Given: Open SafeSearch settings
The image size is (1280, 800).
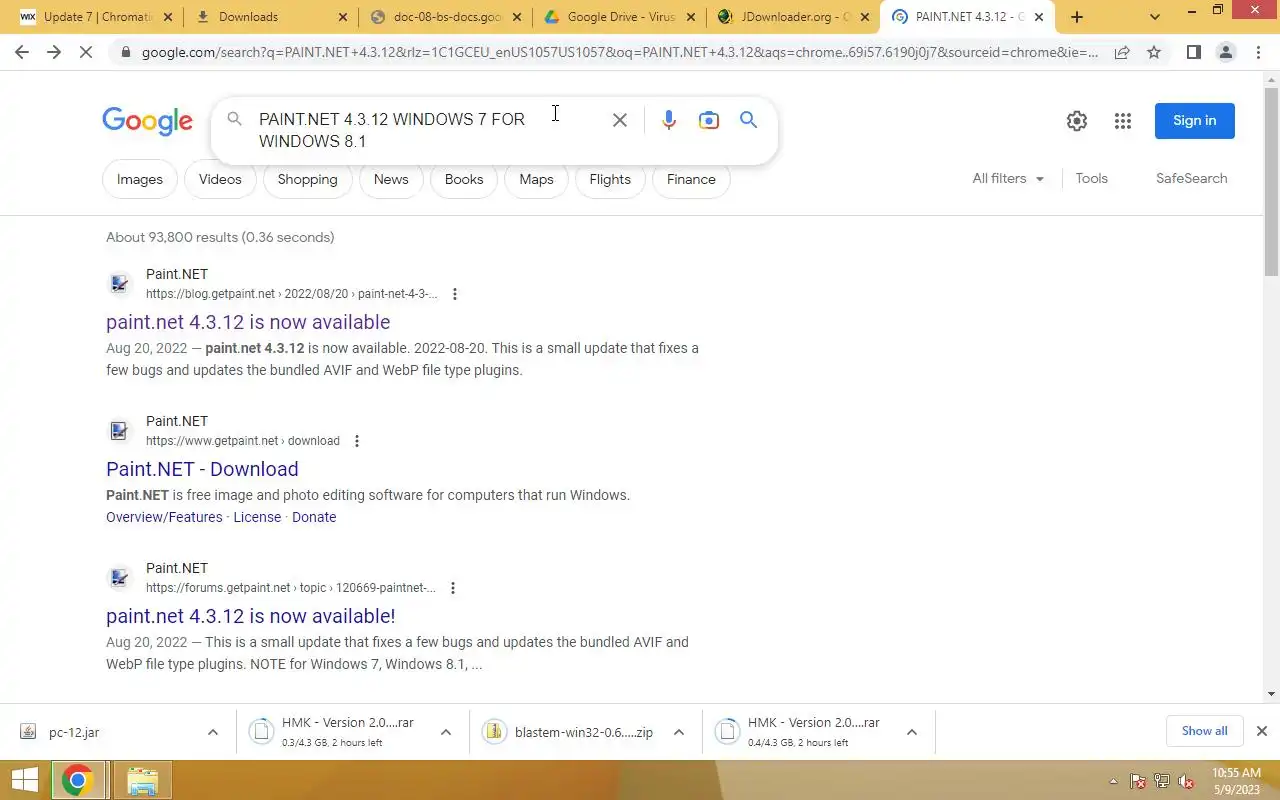Looking at the screenshot, I should coord(1192,178).
